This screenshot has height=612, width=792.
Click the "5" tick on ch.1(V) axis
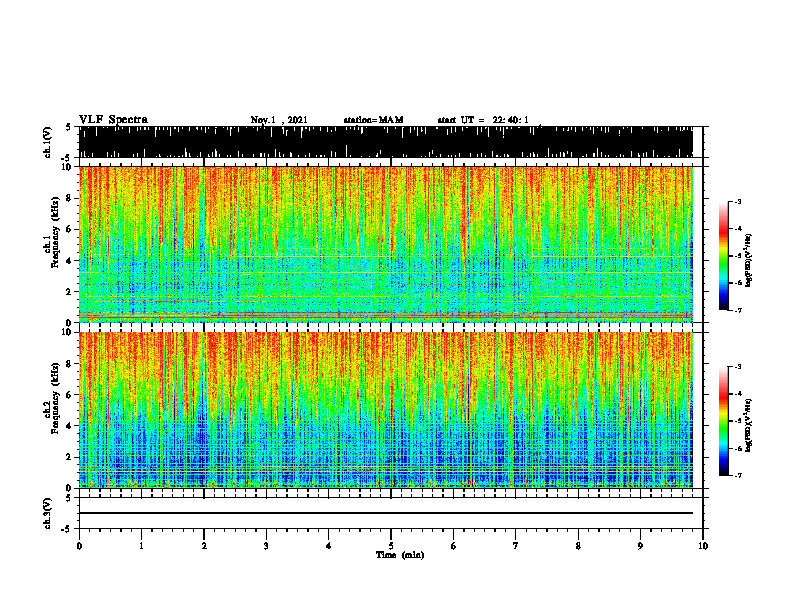tap(69, 127)
